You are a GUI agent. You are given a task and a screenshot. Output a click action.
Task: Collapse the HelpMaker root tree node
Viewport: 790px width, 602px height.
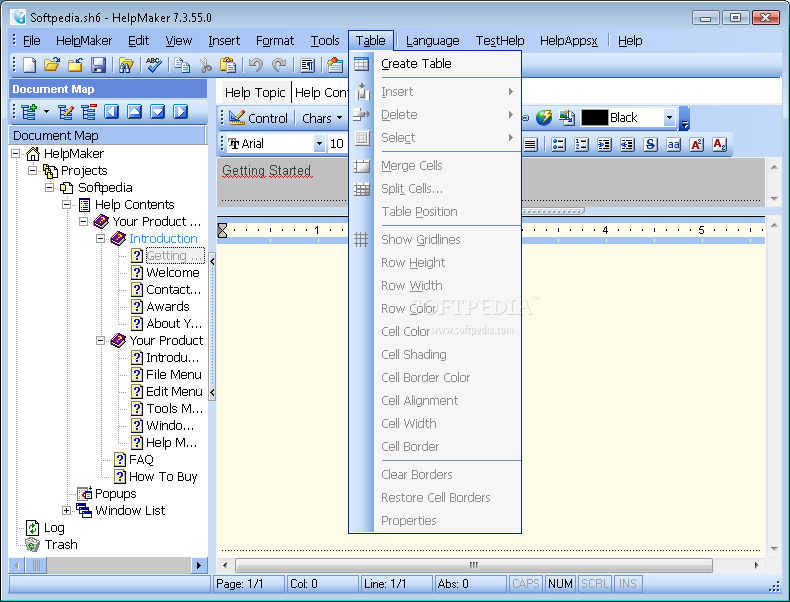16,153
